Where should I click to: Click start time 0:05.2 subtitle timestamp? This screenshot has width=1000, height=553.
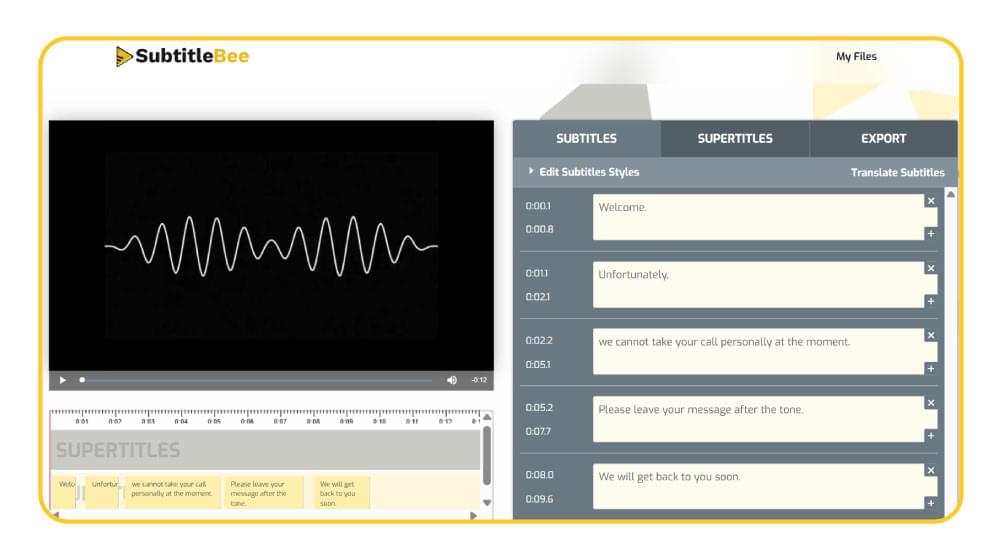click(x=540, y=408)
